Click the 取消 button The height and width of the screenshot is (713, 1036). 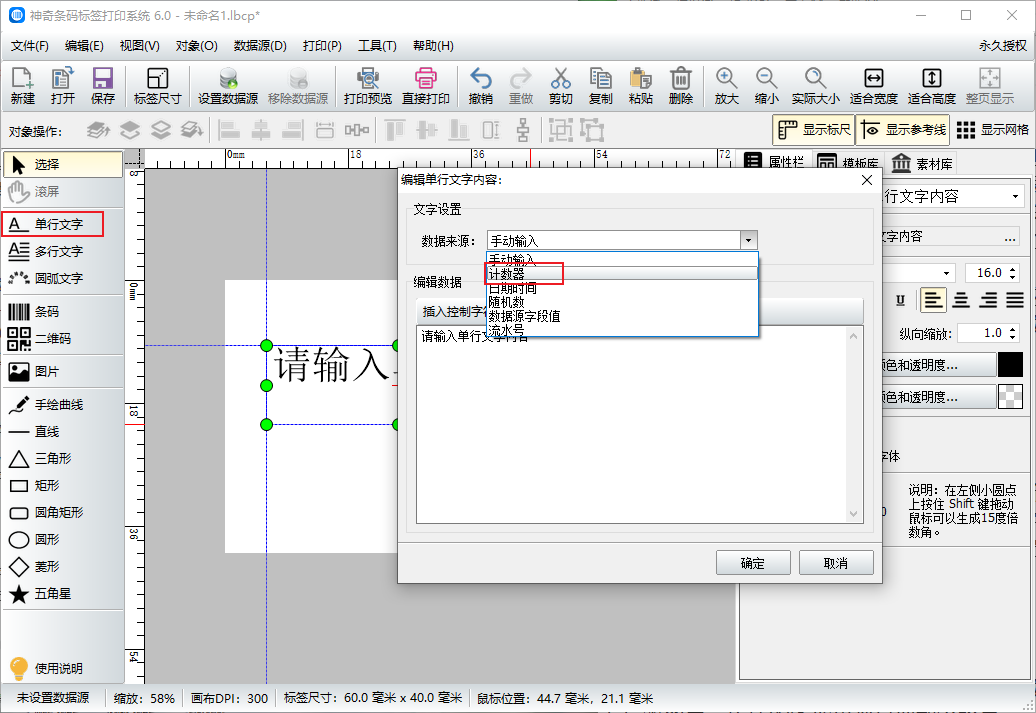tap(836, 563)
